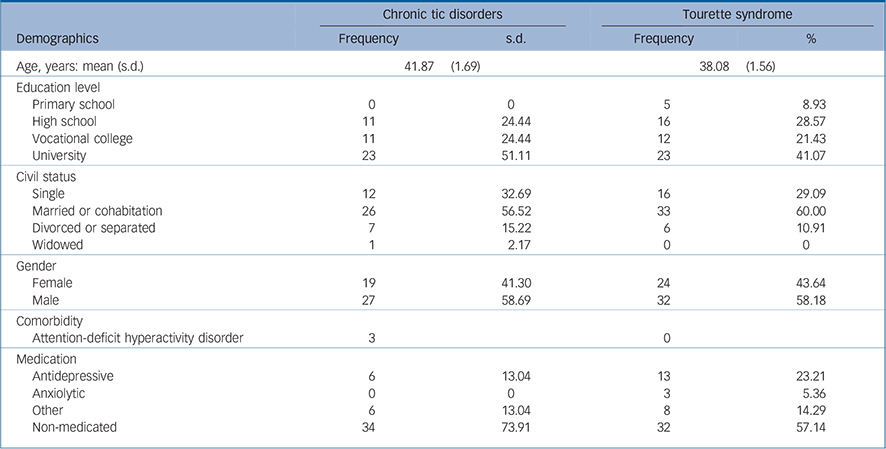Click the frequency 13 in Antidepressive row
The image size is (886, 449).
click(x=664, y=376)
